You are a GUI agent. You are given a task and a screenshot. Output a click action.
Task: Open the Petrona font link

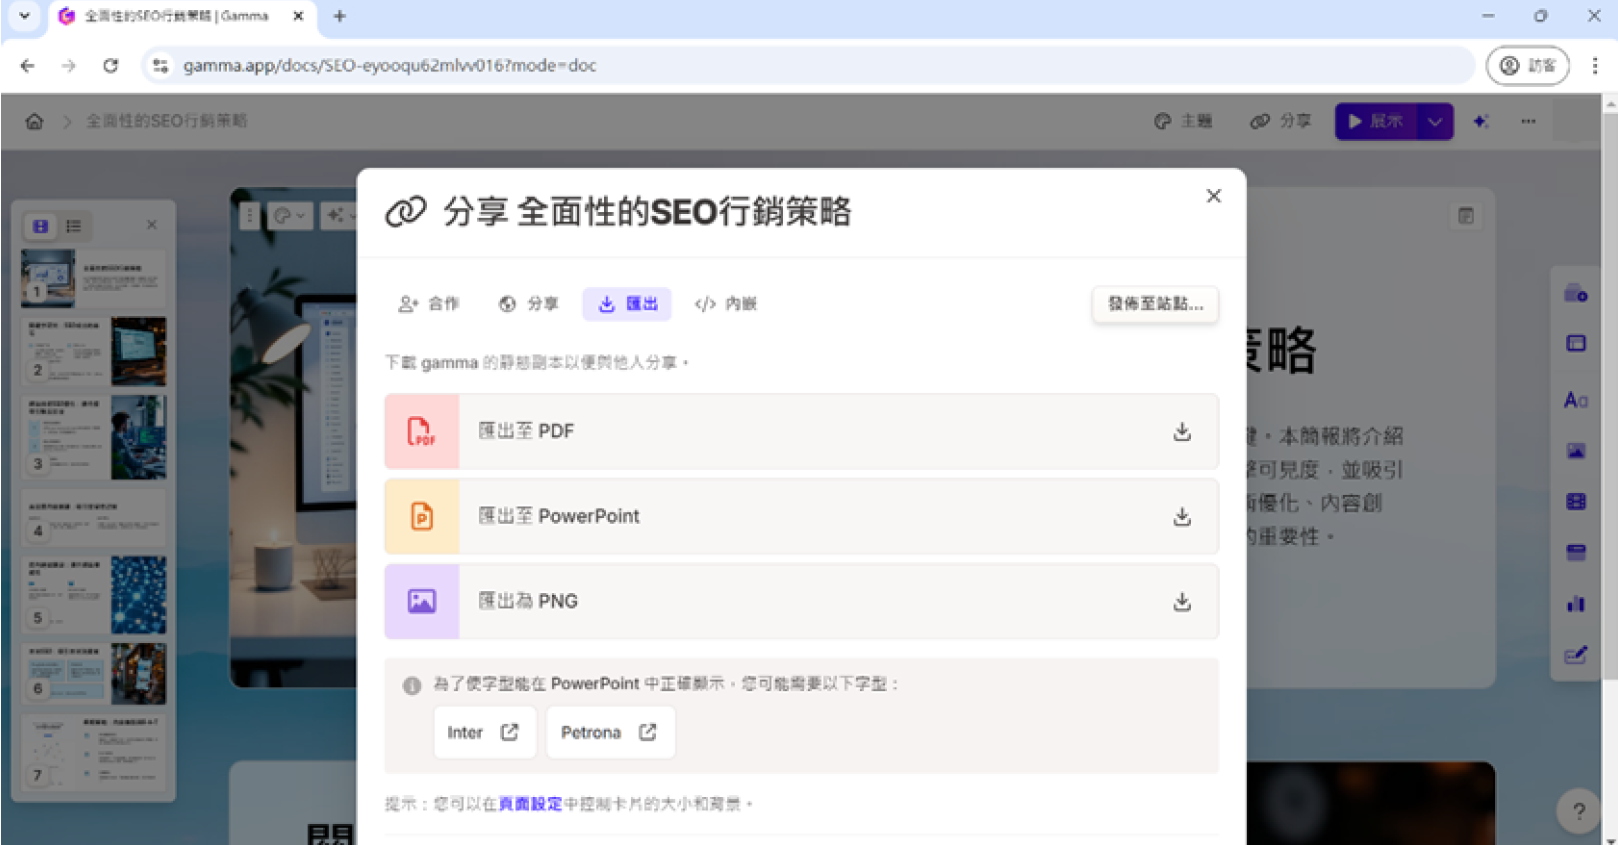(609, 732)
